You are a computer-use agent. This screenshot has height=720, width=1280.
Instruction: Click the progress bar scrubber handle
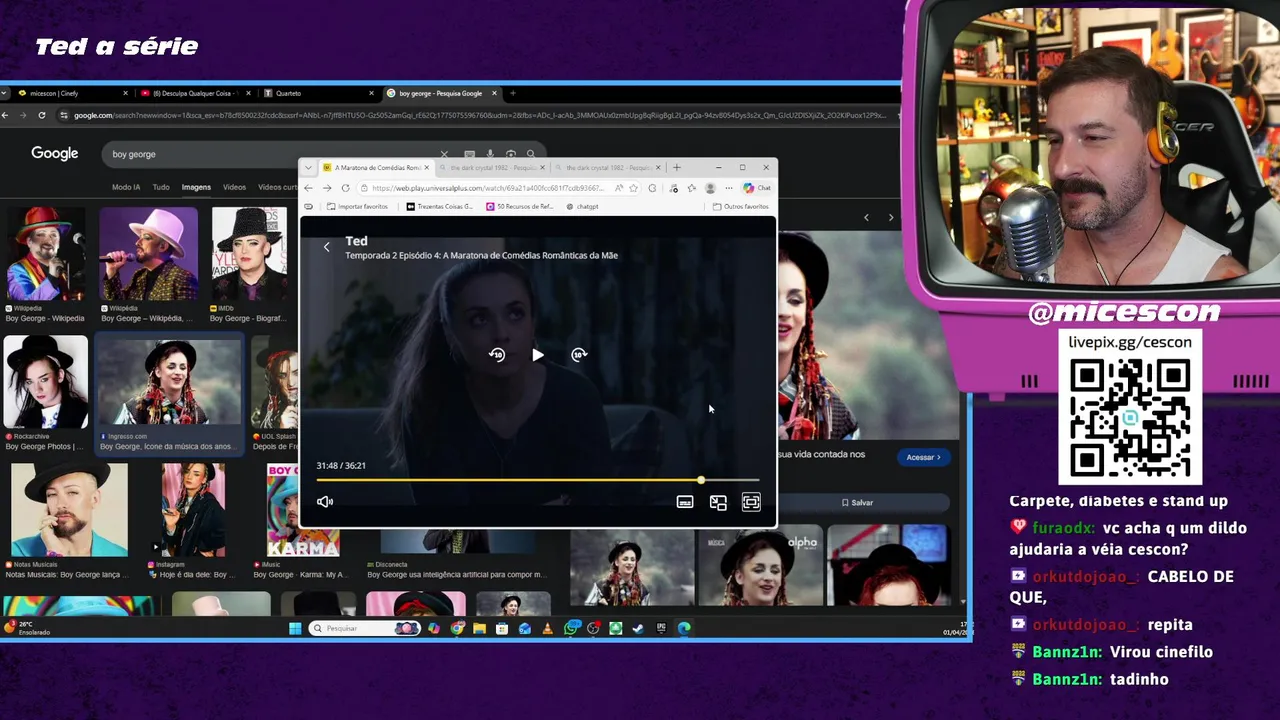pyautogui.click(x=701, y=480)
